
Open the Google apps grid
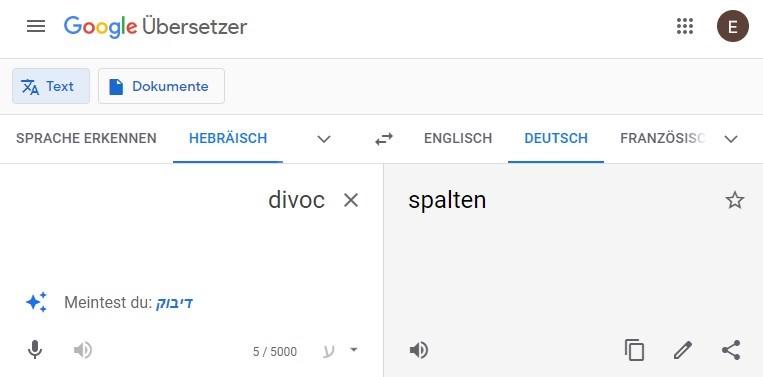click(x=685, y=26)
